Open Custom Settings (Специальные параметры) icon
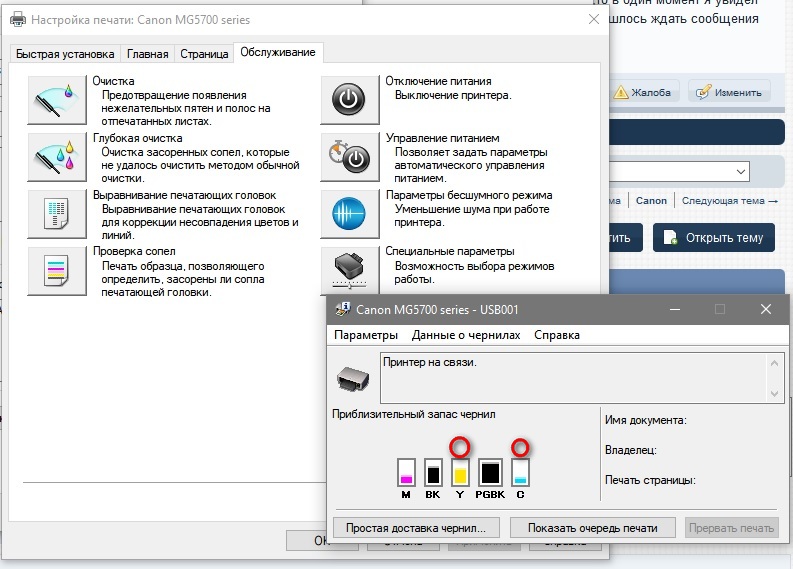 point(350,271)
